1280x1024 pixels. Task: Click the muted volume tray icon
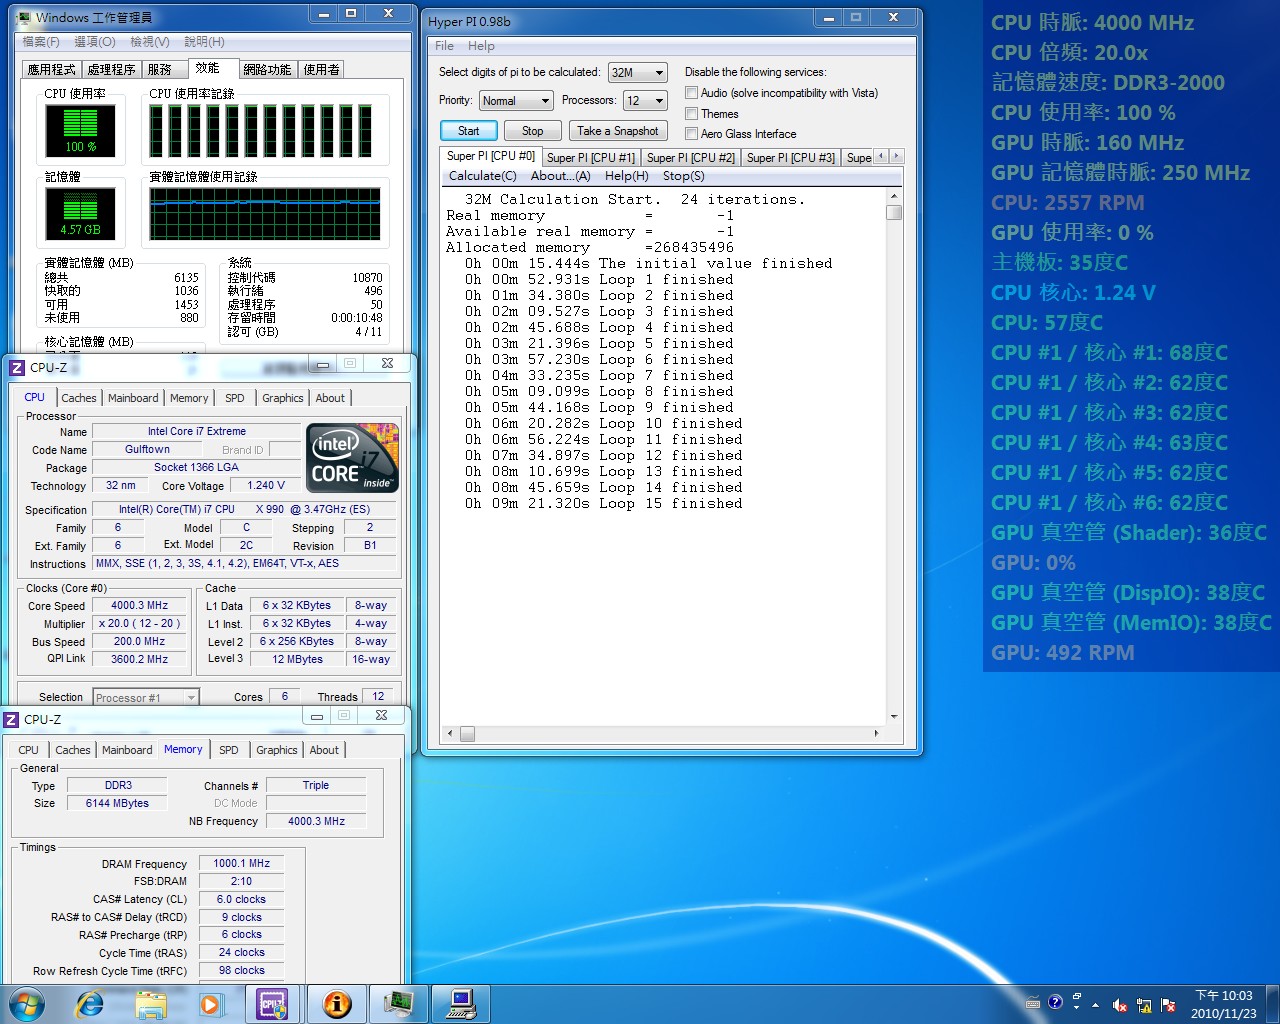point(1120,1005)
